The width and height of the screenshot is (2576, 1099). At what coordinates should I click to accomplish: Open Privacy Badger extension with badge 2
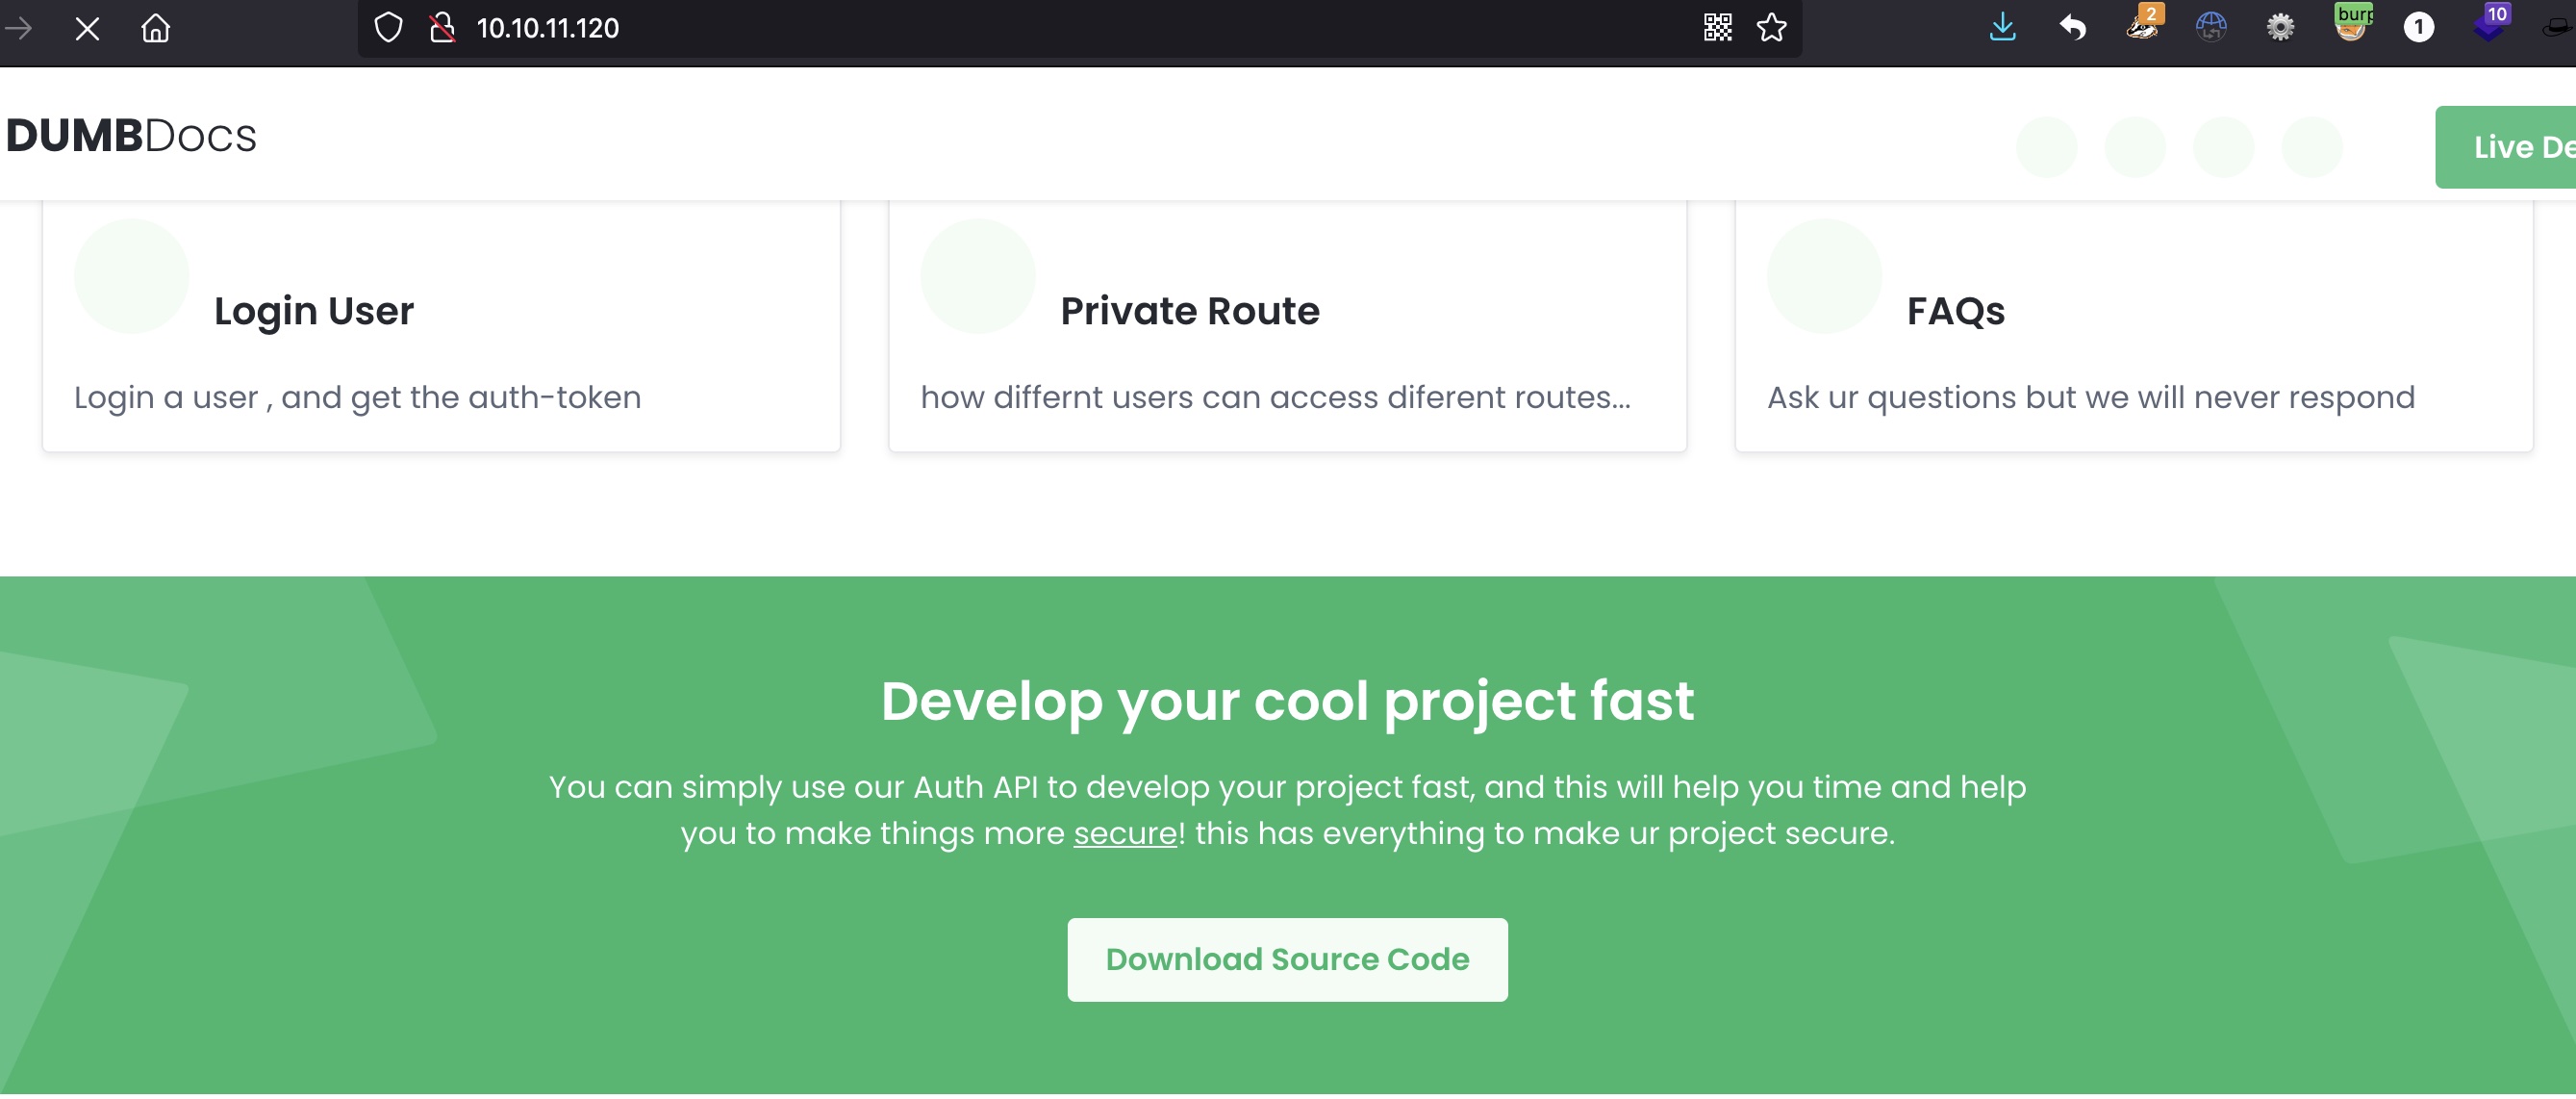click(x=2142, y=25)
